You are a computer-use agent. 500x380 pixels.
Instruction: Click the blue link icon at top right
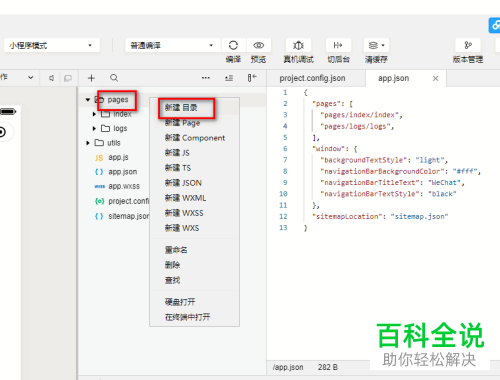coord(495,25)
